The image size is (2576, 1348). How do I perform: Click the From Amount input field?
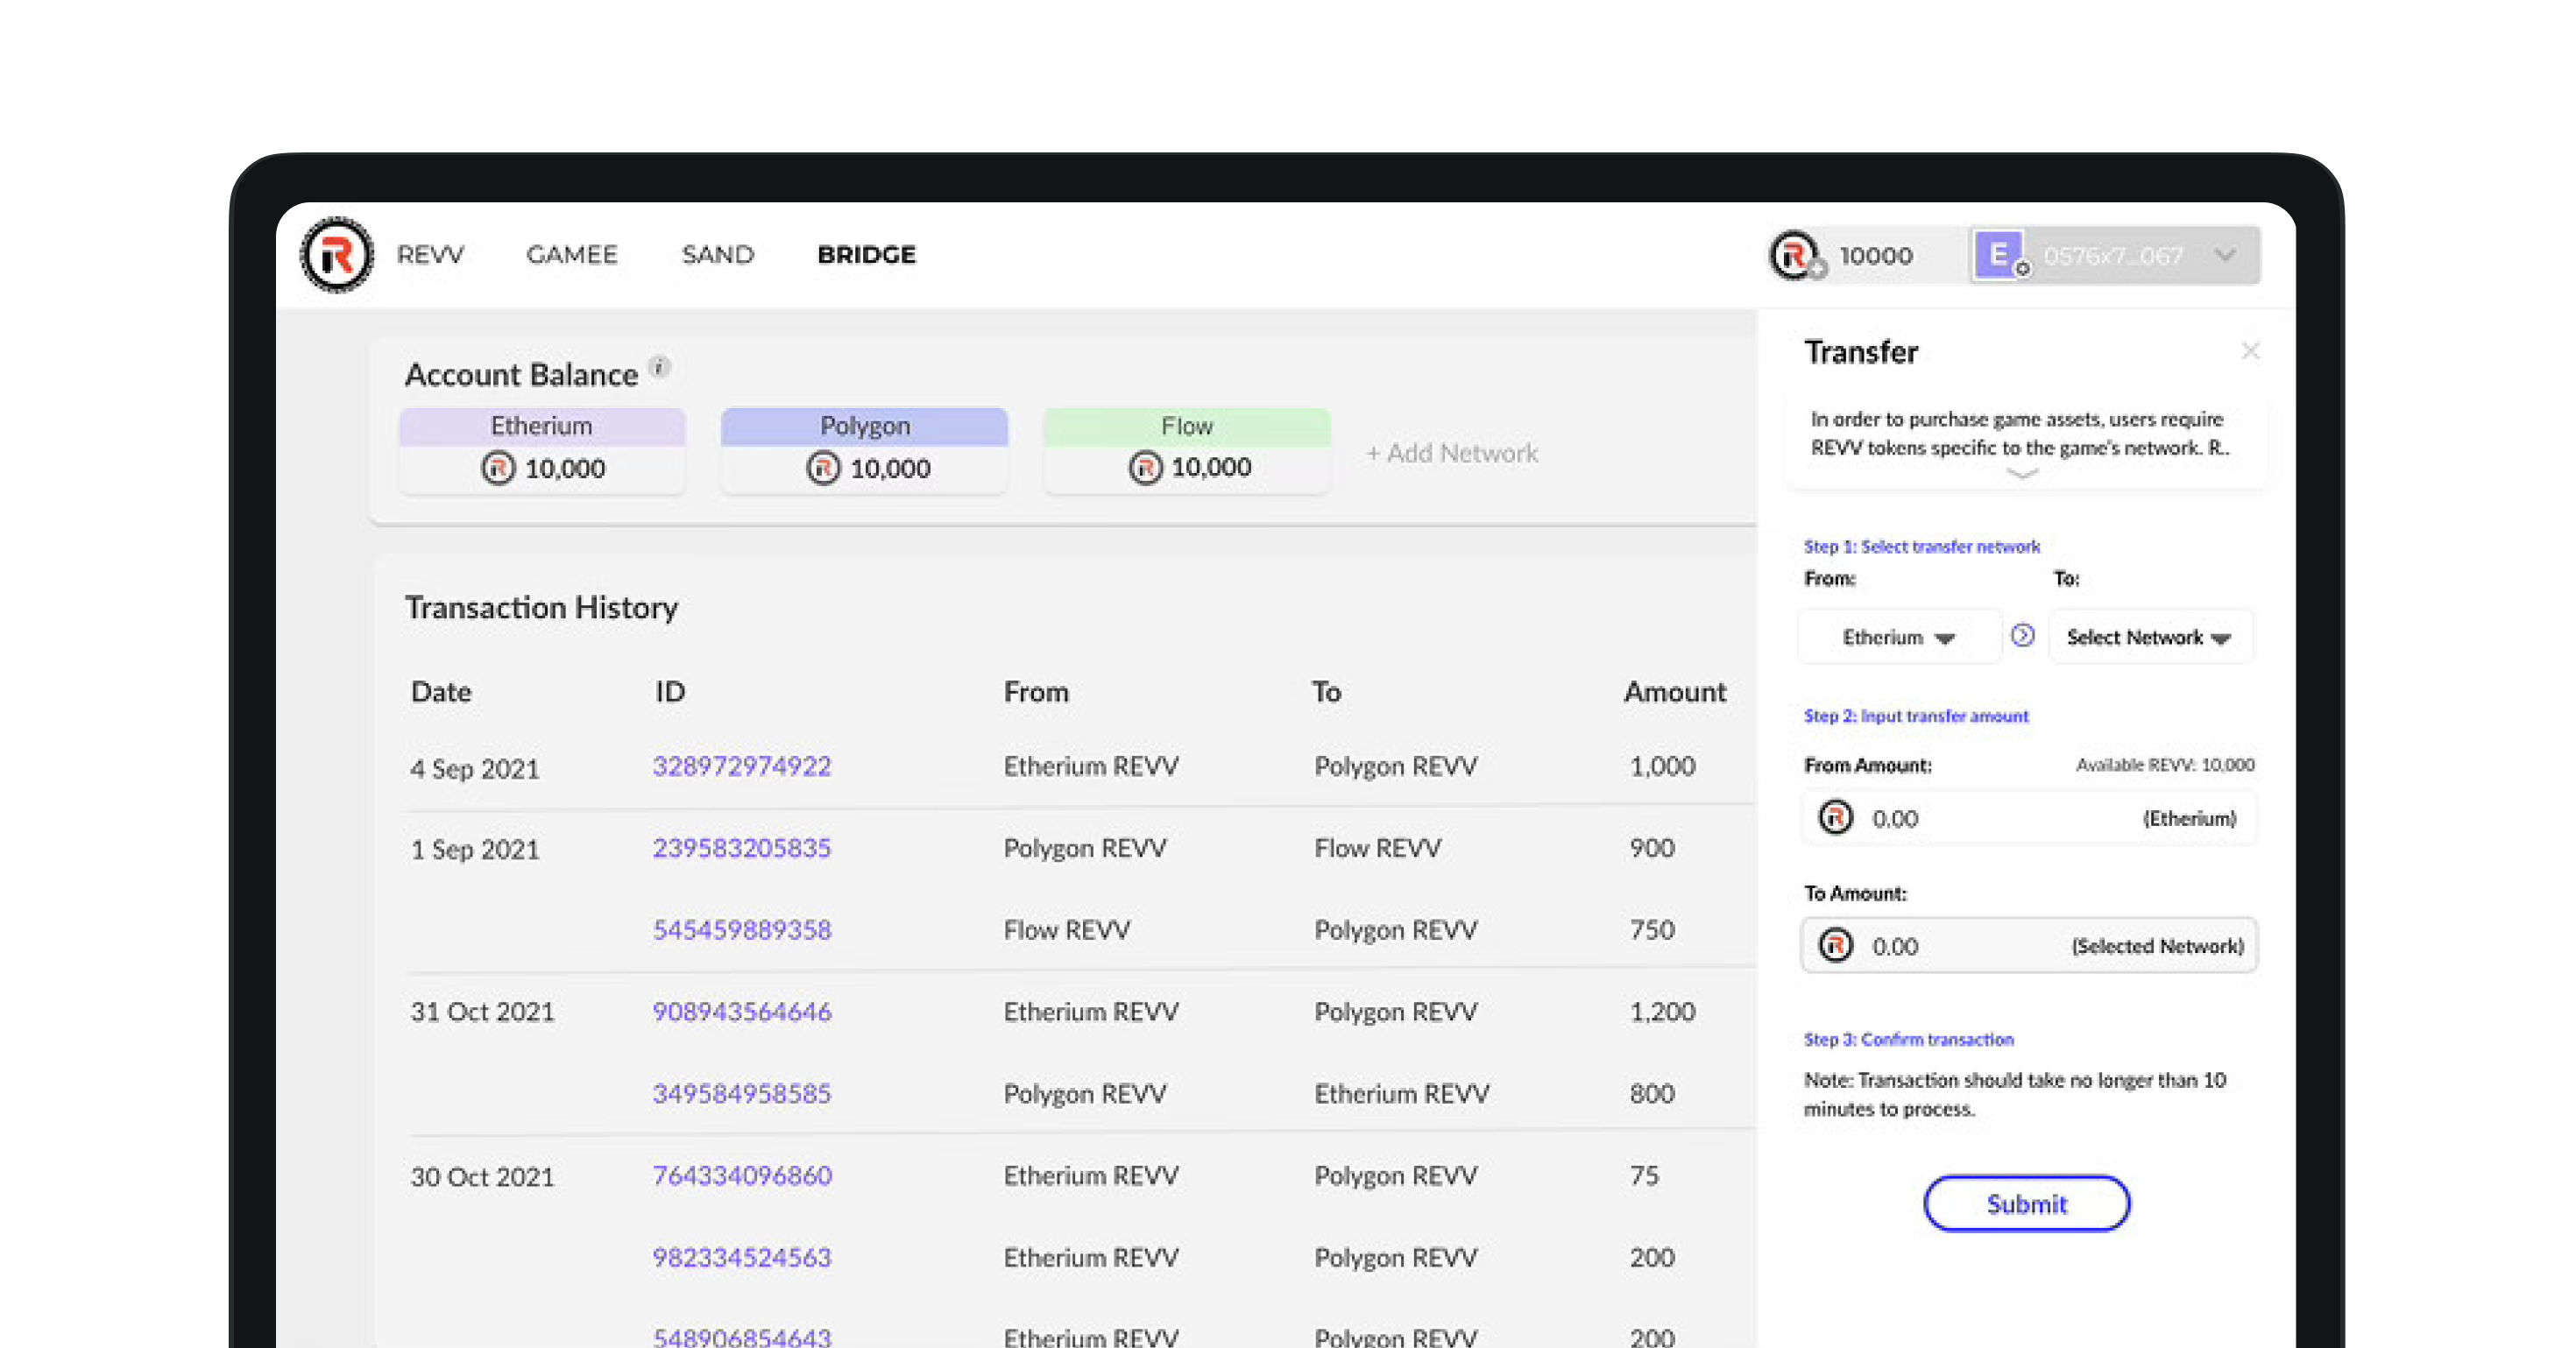click(x=2028, y=818)
